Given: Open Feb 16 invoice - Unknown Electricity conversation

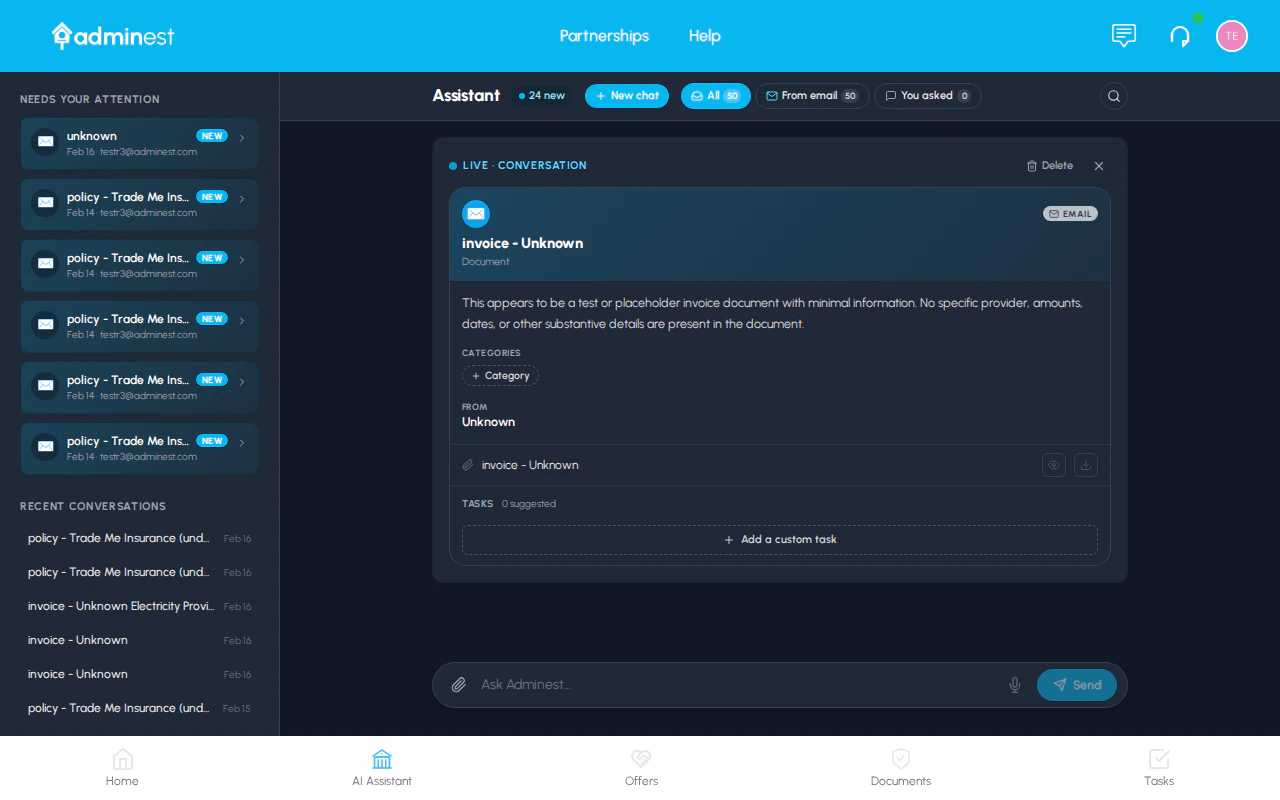Looking at the screenshot, I should point(140,606).
